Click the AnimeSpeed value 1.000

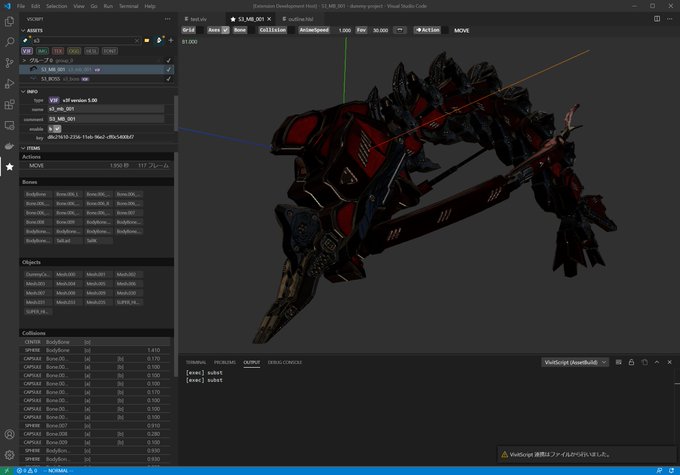tap(345, 30)
